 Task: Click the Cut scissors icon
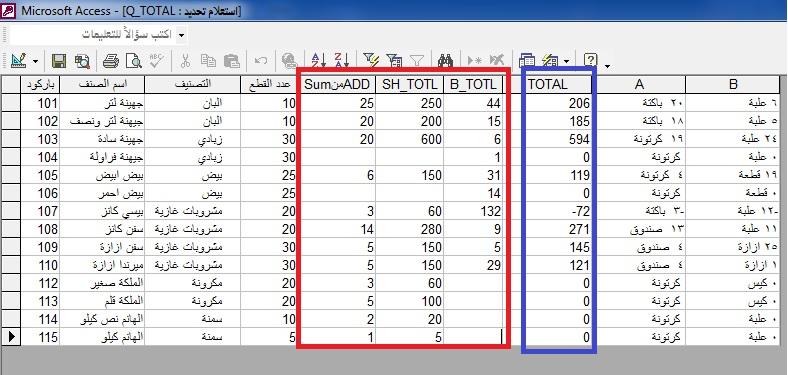185,61
